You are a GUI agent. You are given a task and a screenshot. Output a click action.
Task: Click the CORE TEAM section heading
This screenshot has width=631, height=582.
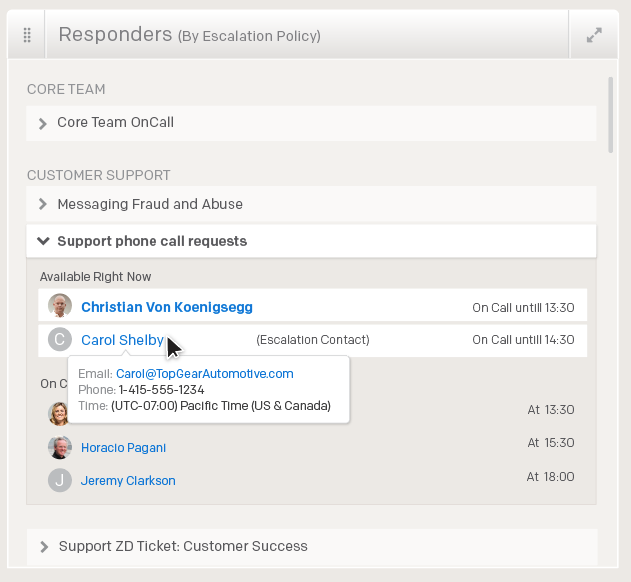click(66, 89)
